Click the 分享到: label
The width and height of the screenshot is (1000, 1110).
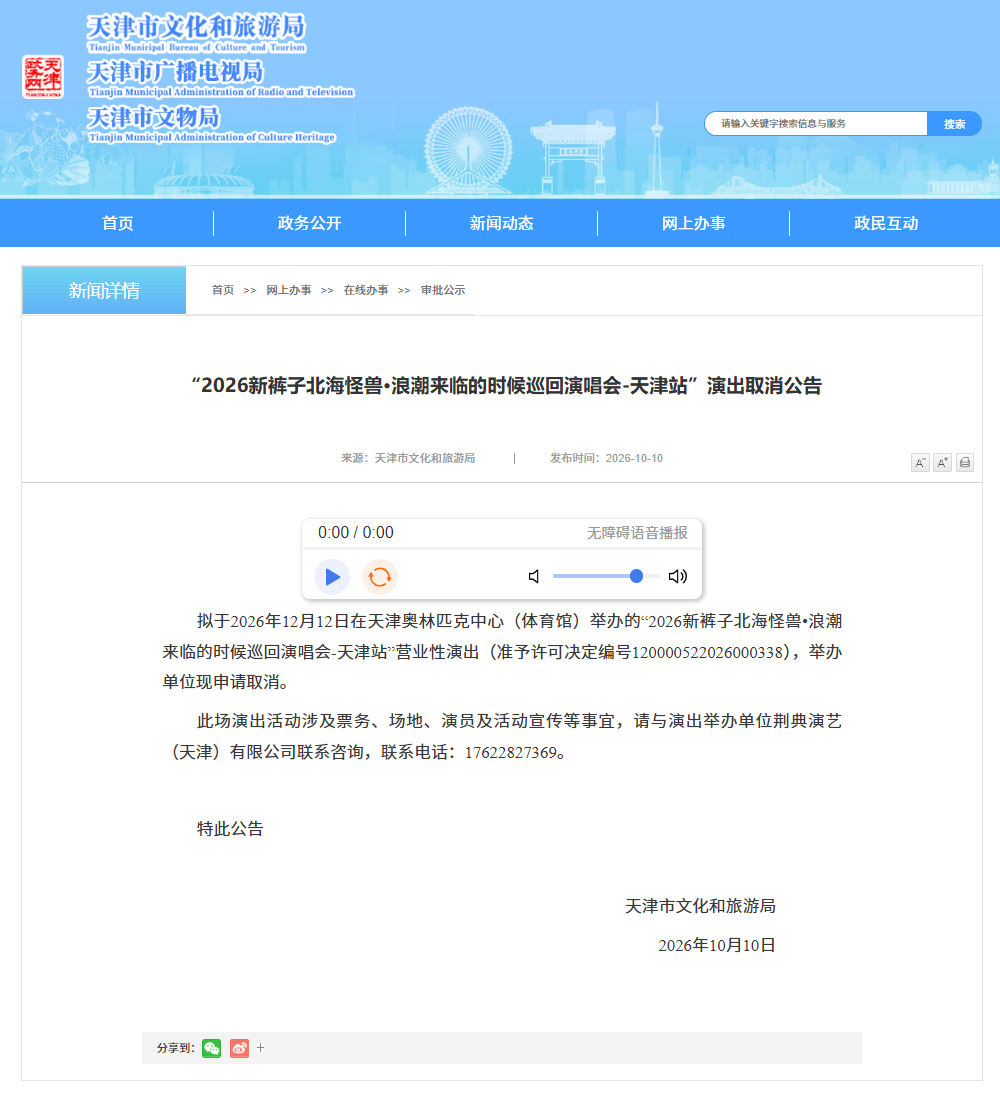tap(176, 1048)
